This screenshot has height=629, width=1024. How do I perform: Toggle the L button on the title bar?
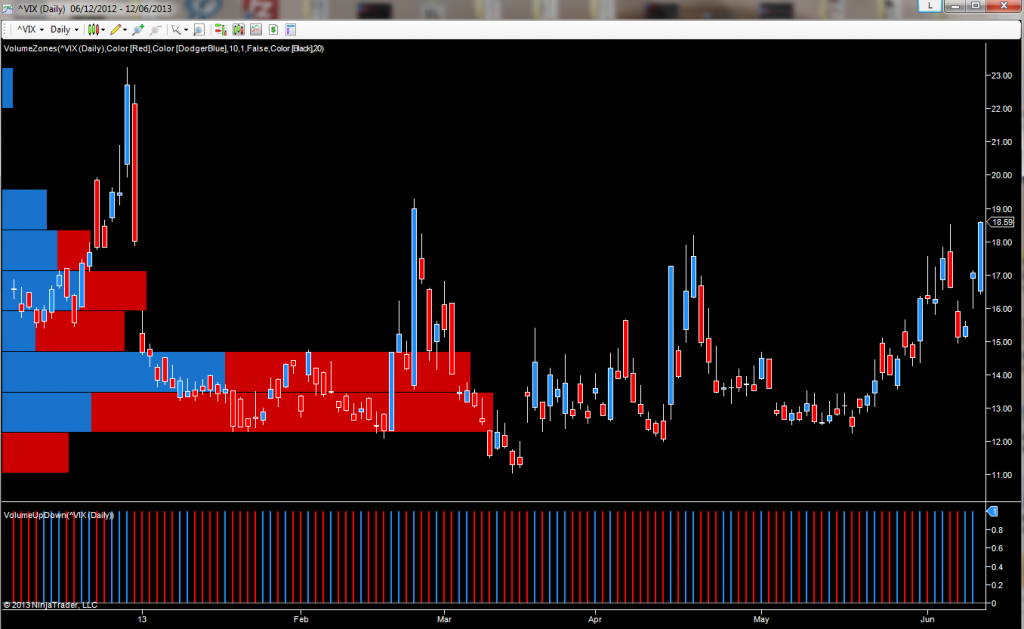[929, 5]
